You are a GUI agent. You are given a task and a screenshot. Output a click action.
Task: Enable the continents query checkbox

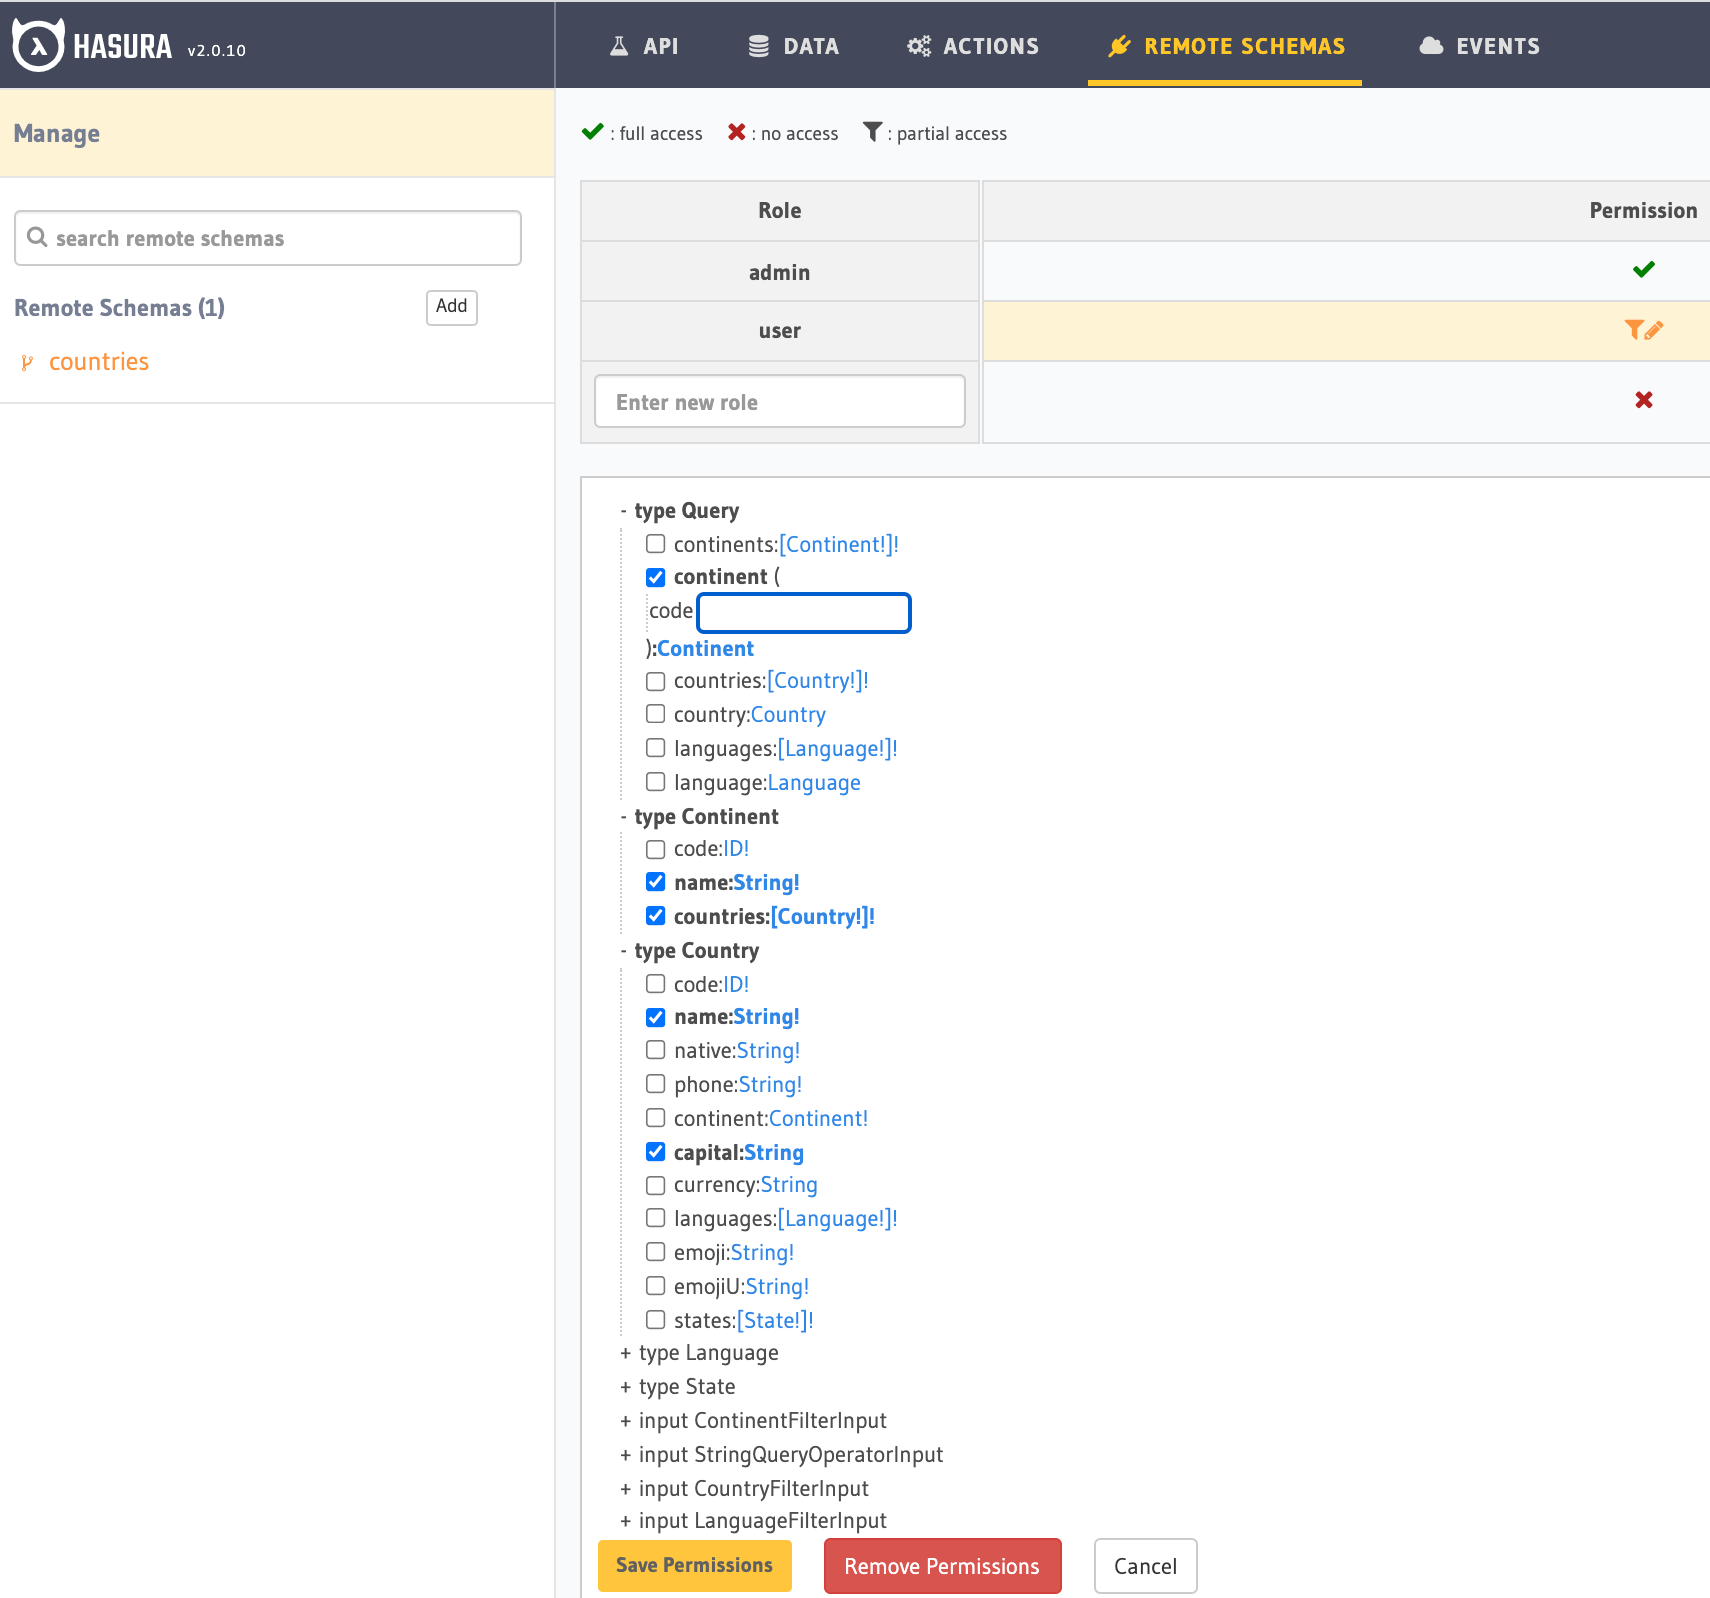[656, 544]
